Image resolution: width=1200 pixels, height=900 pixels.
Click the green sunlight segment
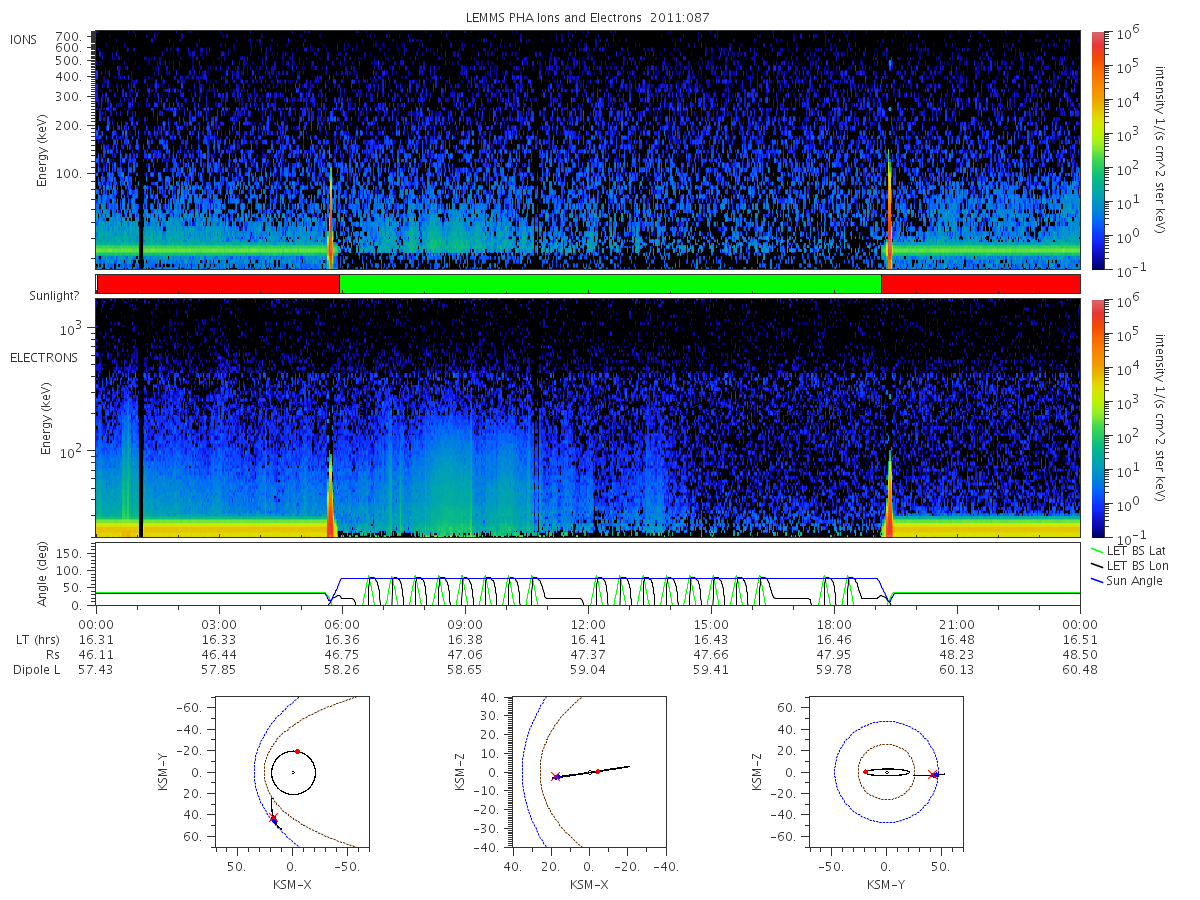pyautogui.click(x=610, y=284)
